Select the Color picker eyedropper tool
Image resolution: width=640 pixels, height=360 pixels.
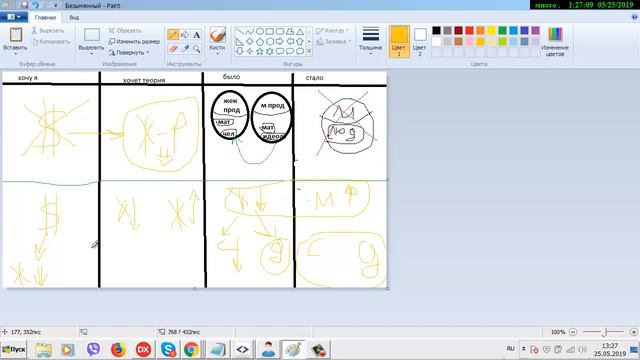(185, 49)
